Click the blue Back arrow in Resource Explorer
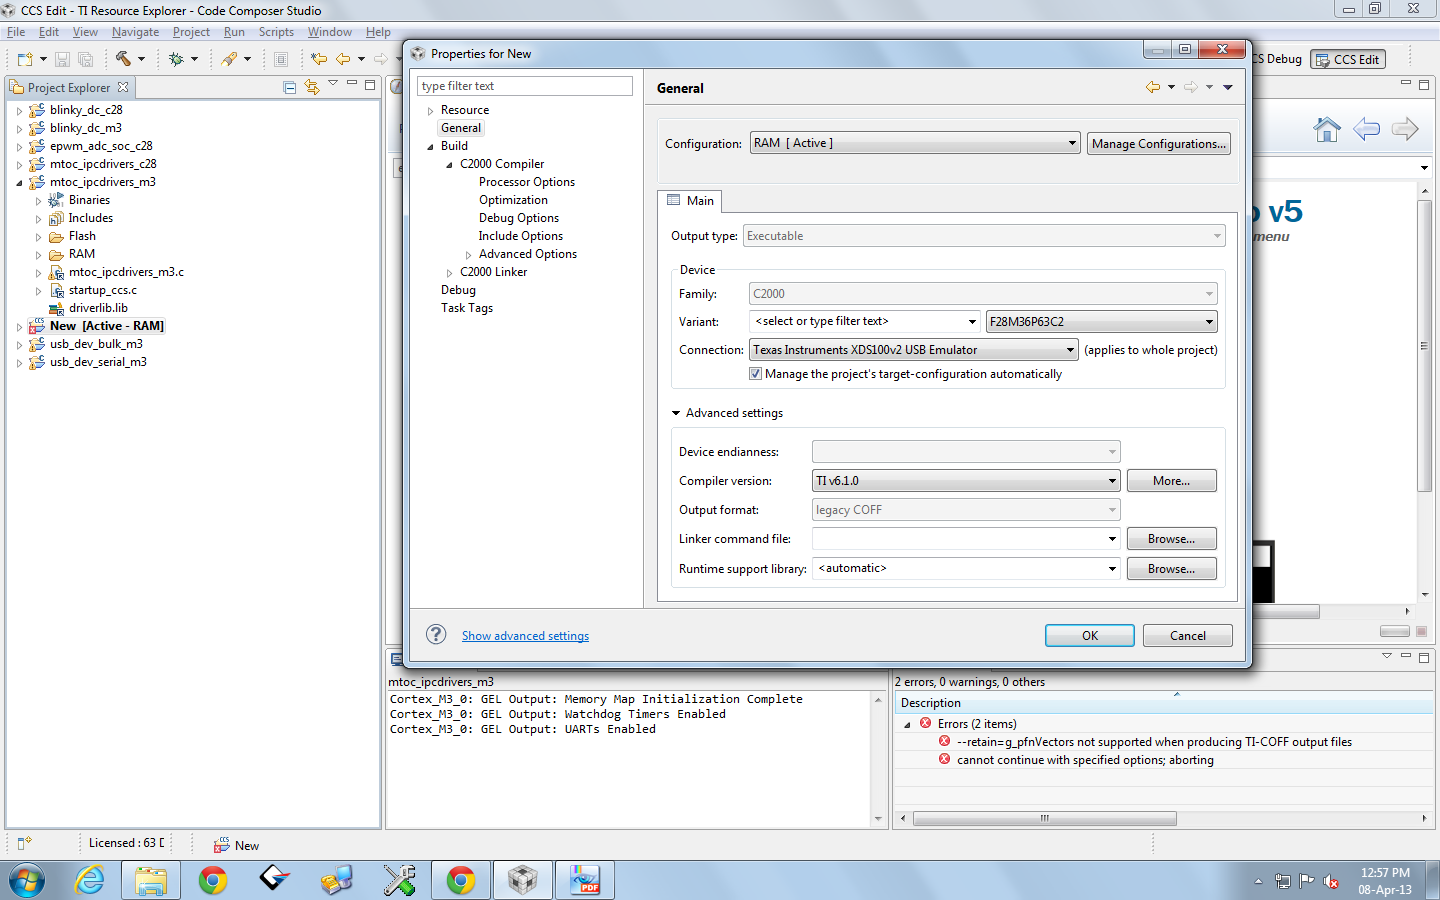The width and height of the screenshot is (1440, 900). [x=1366, y=129]
